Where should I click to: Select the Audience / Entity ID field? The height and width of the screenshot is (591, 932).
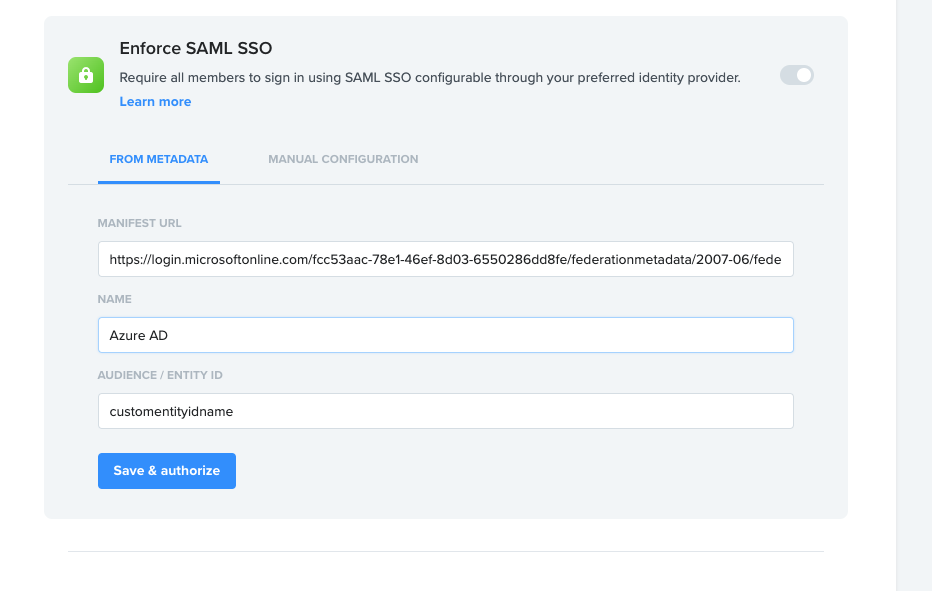(x=445, y=411)
